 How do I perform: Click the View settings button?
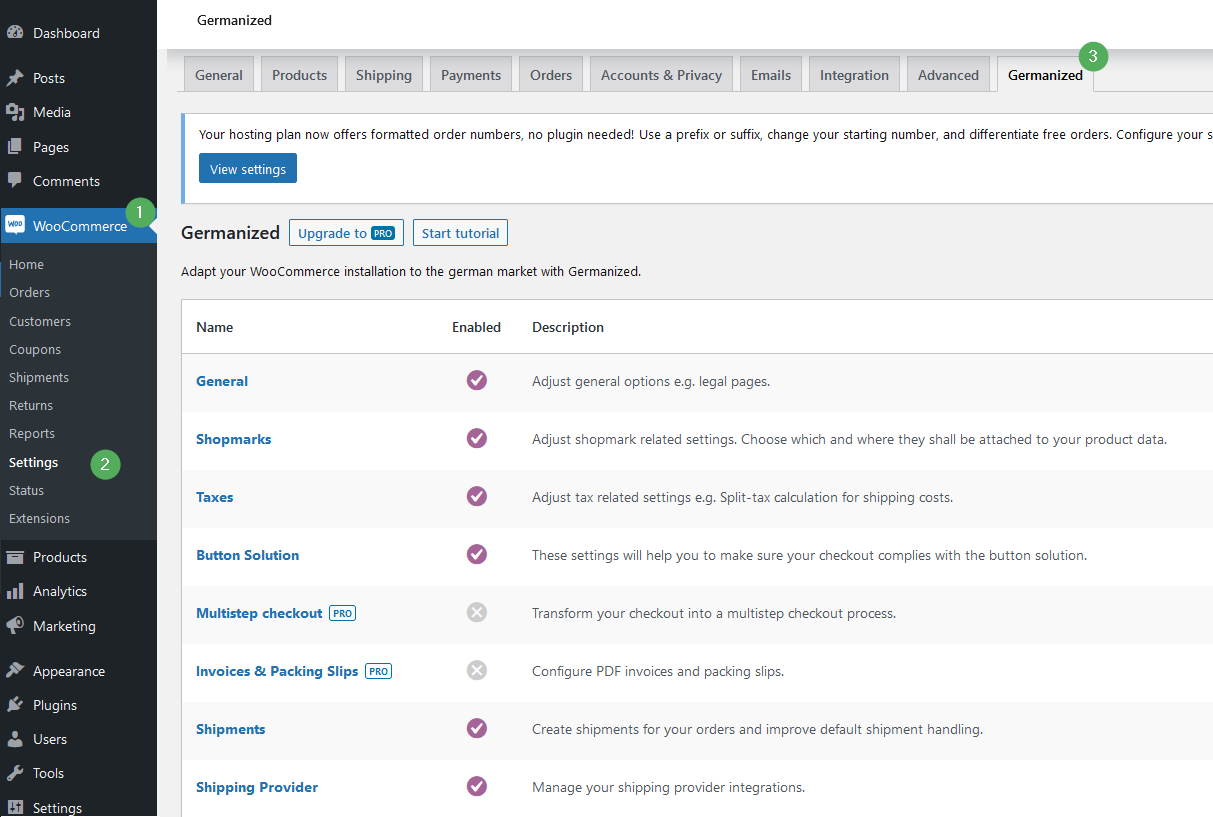pyautogui.click(x=248, y=169)
